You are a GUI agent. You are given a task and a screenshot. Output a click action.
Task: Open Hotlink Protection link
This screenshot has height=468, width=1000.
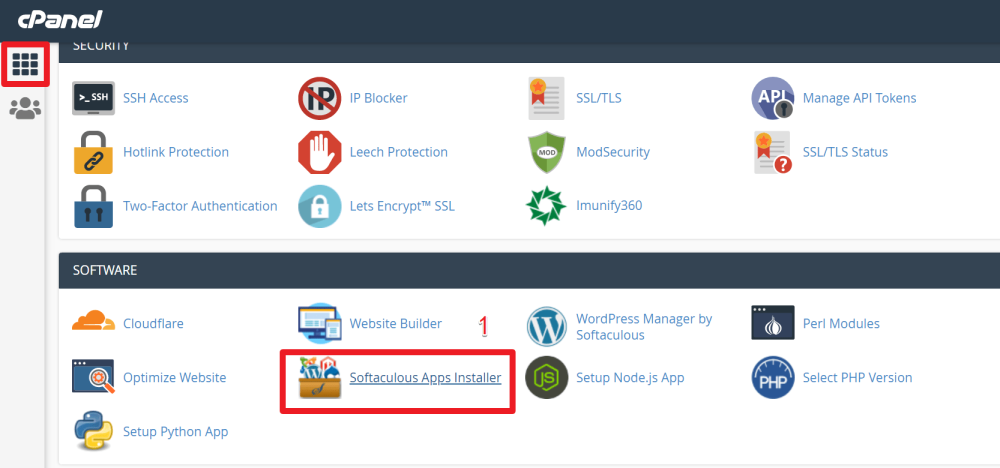pos(176,152)
